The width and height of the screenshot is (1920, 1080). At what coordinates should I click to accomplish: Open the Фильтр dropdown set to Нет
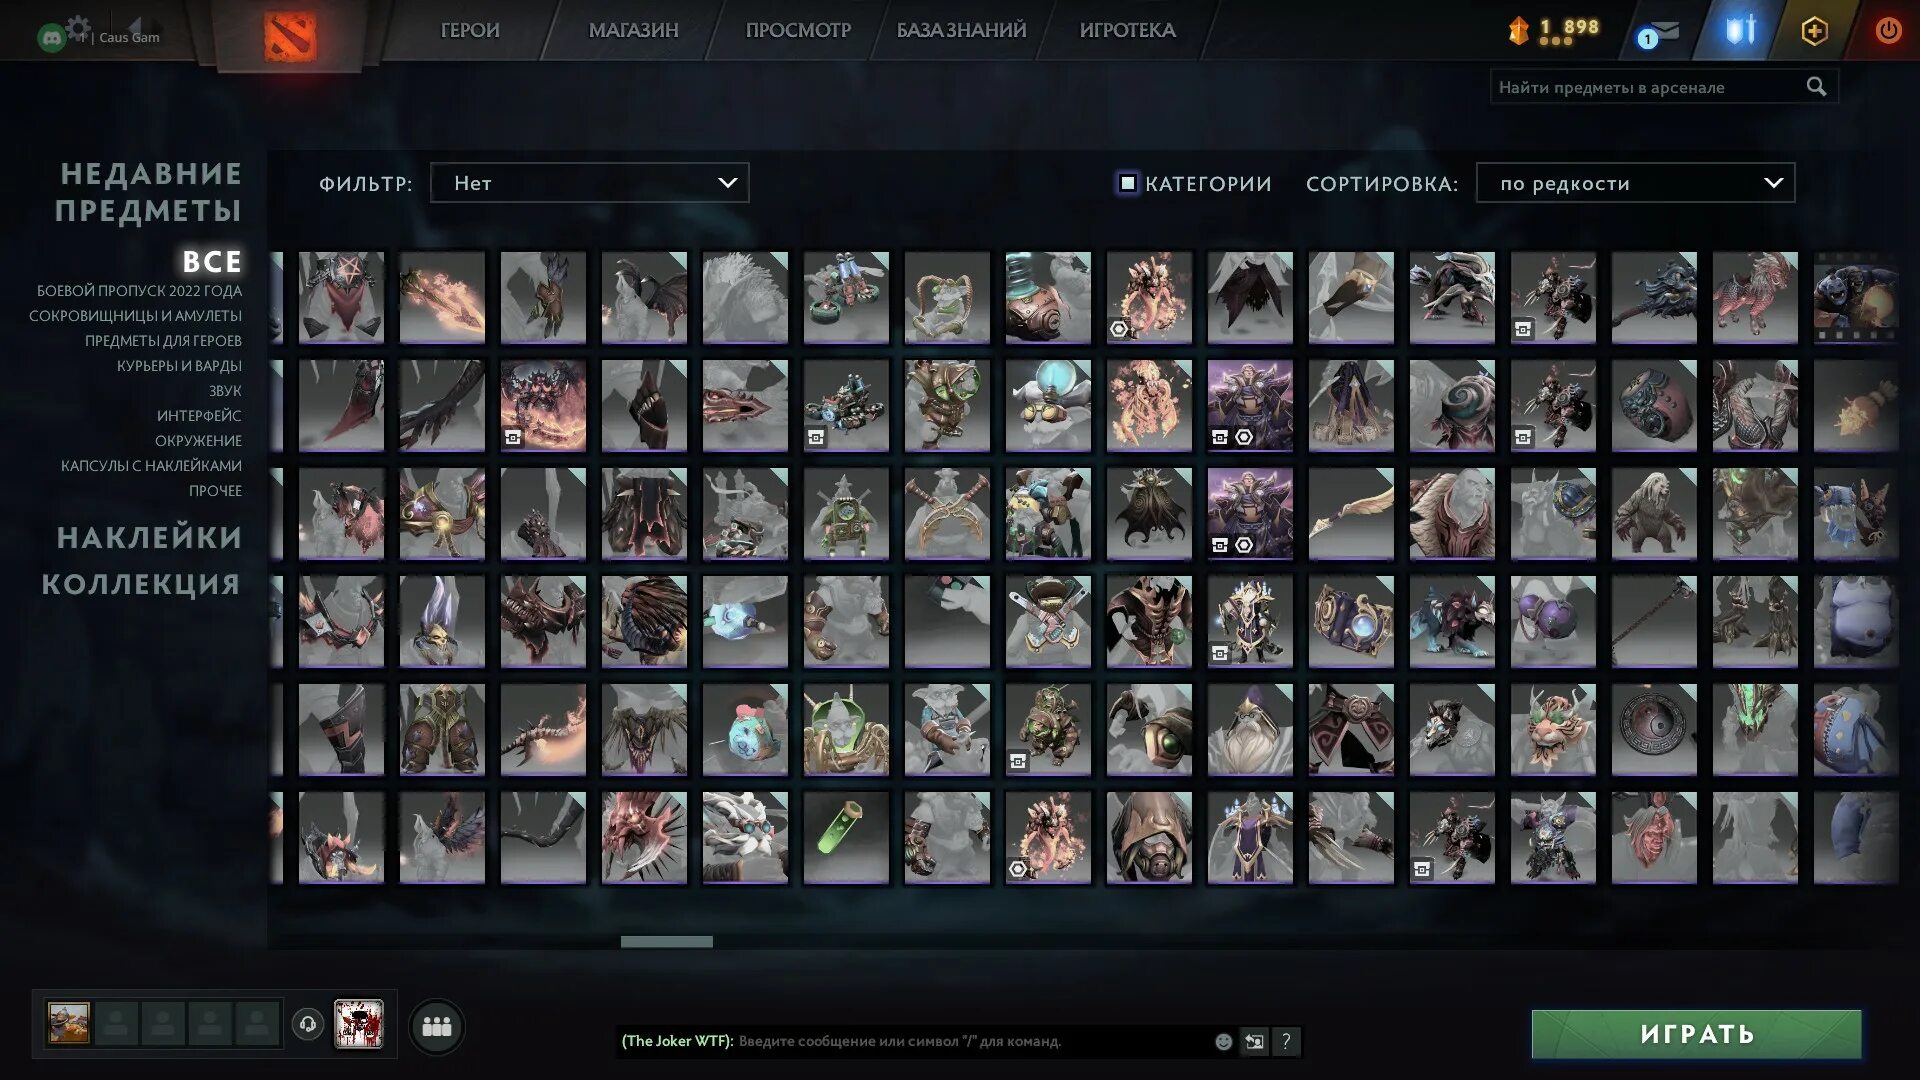pos(589,183)
